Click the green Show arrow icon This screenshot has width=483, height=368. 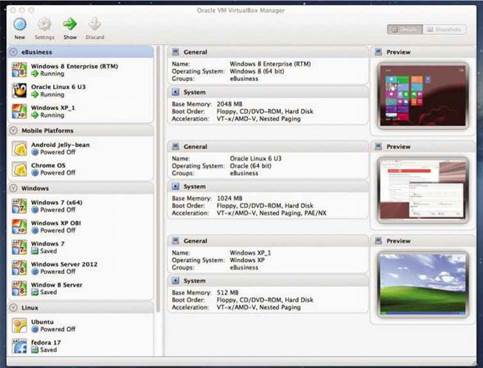[70, 24]
